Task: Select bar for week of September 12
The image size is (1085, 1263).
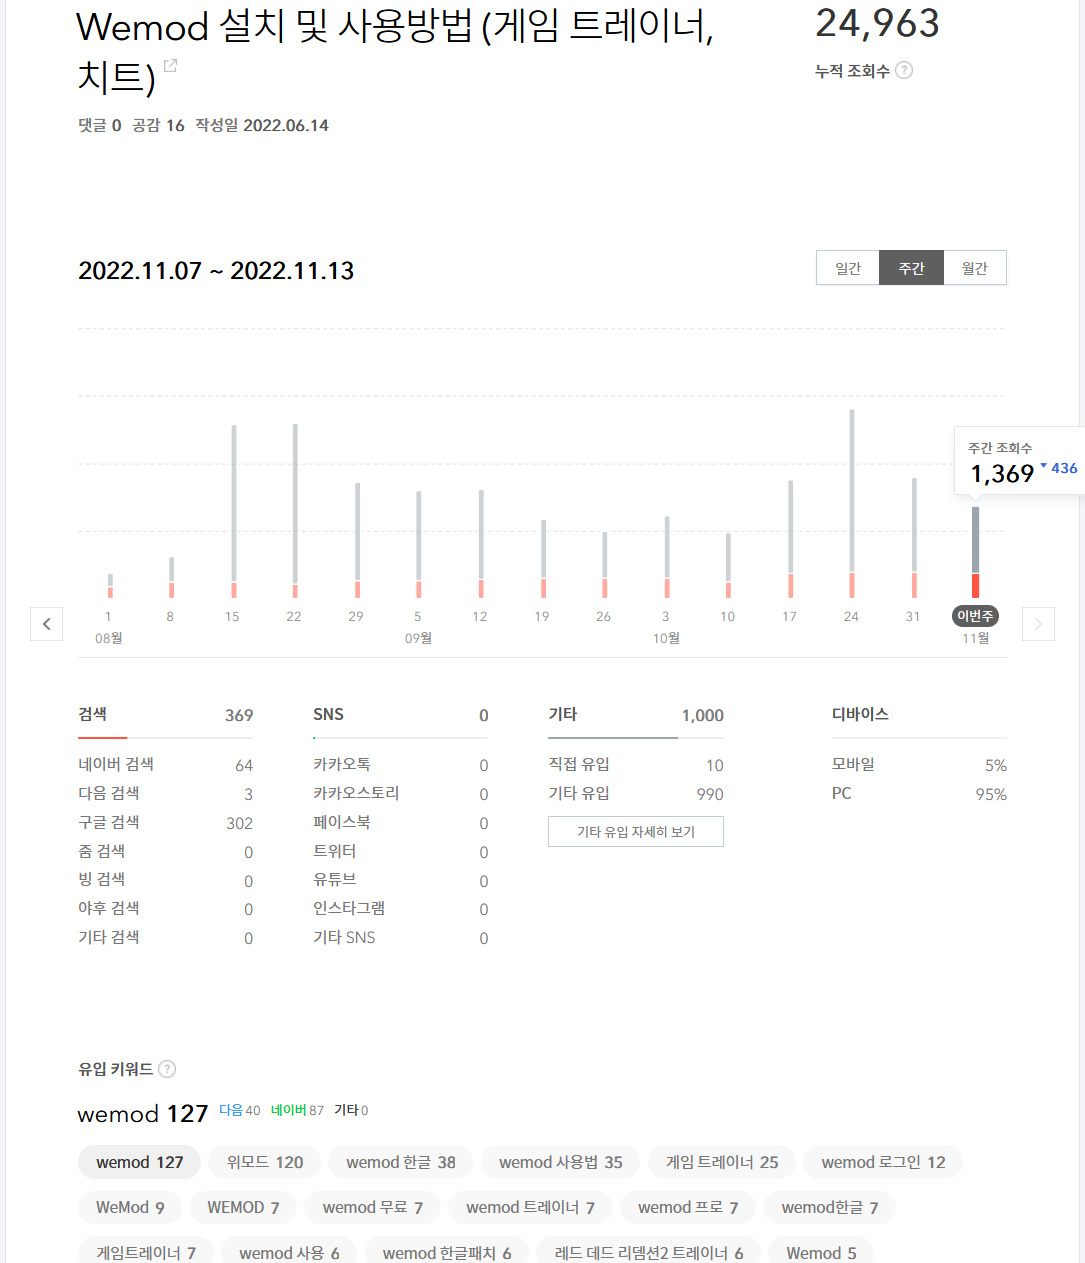Action: click(481, 544)
